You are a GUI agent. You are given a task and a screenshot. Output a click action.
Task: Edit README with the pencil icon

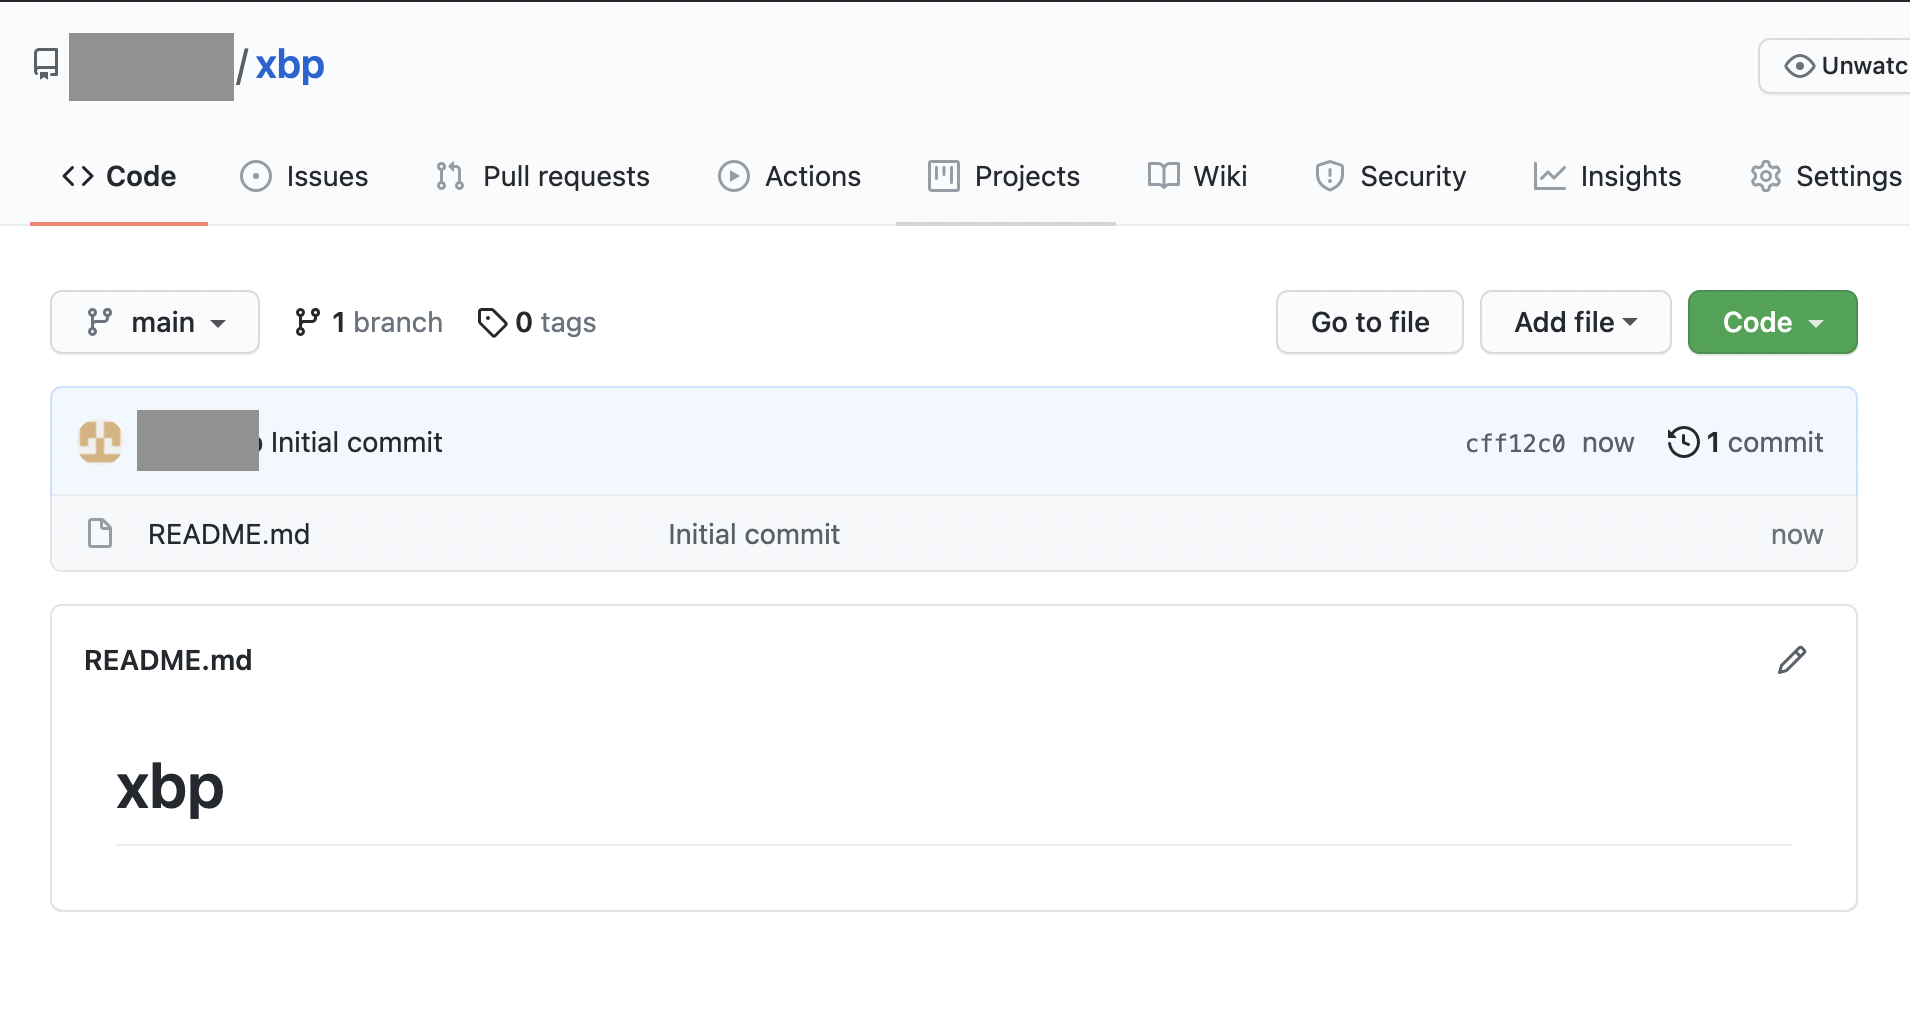[1792, 660]
